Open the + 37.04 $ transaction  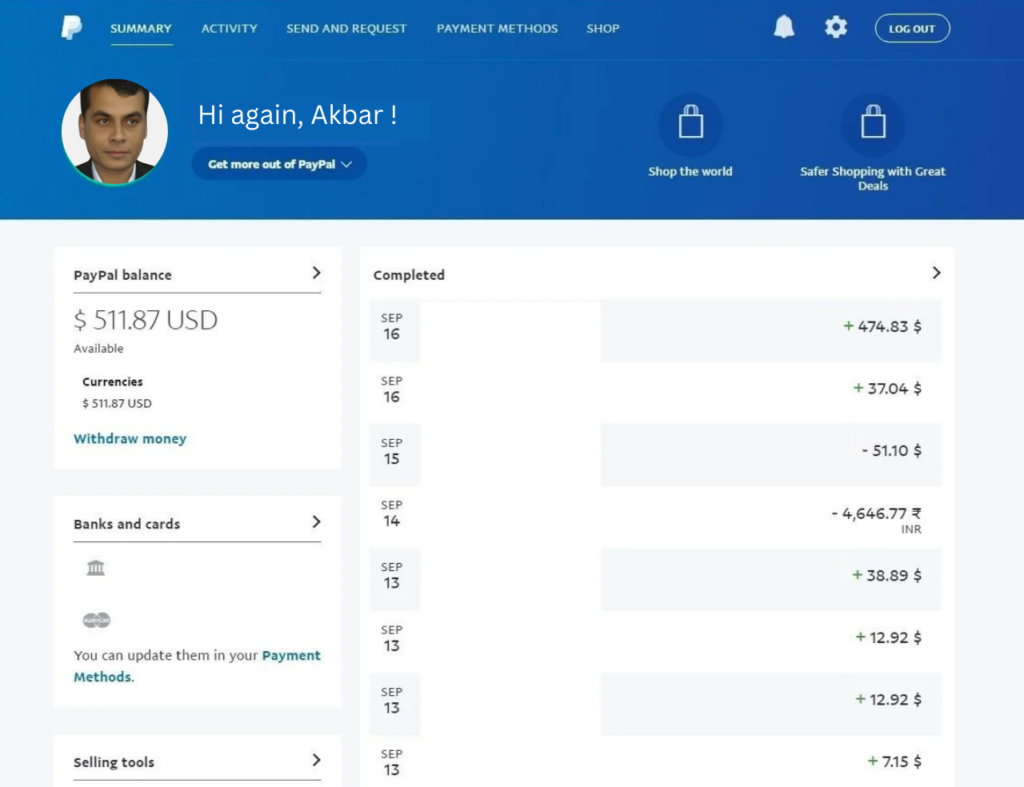(x=655, y=393)
